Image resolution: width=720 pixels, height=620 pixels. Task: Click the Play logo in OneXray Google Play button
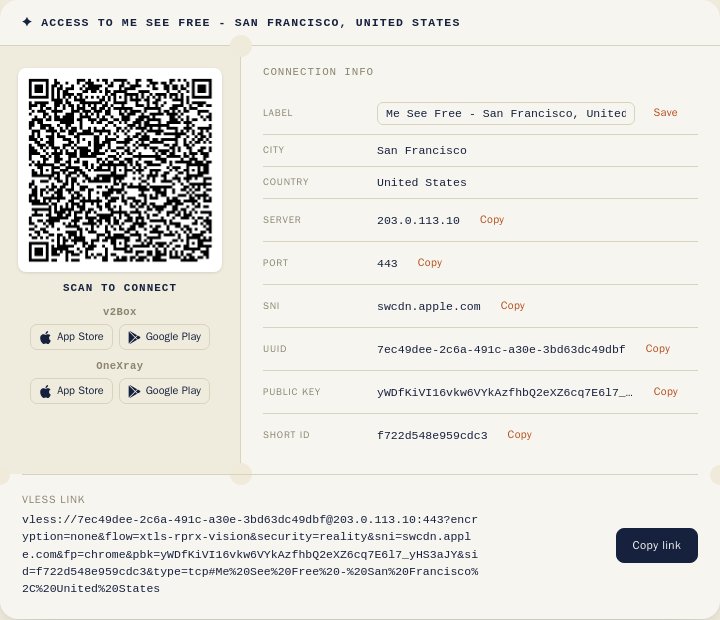pos(134,391)
